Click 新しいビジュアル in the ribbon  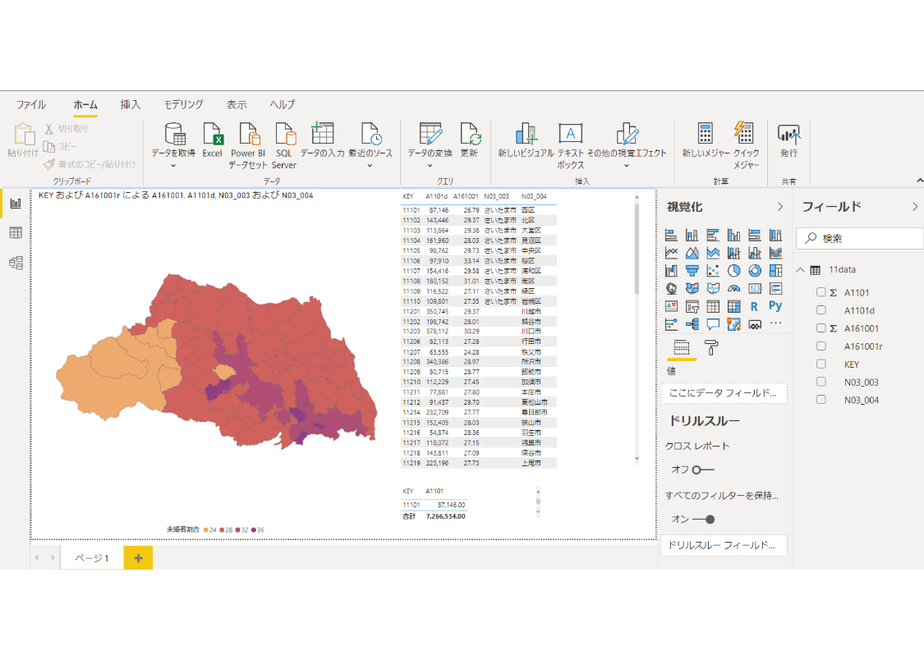pos(526,140)
